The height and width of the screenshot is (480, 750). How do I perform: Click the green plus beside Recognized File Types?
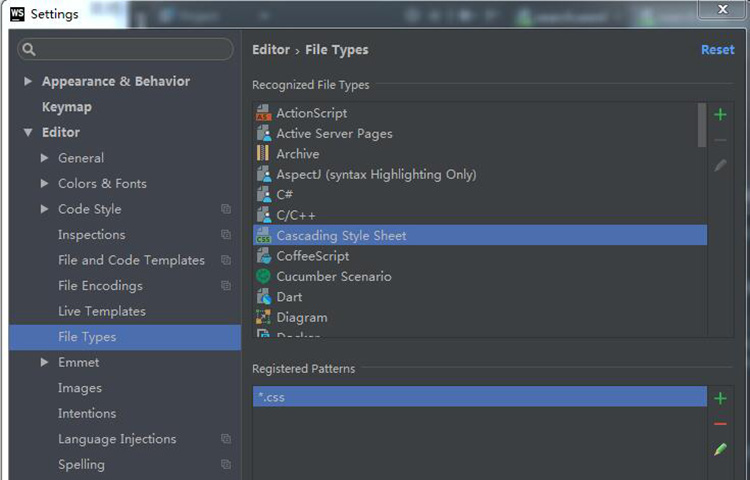tap(720, 115)
